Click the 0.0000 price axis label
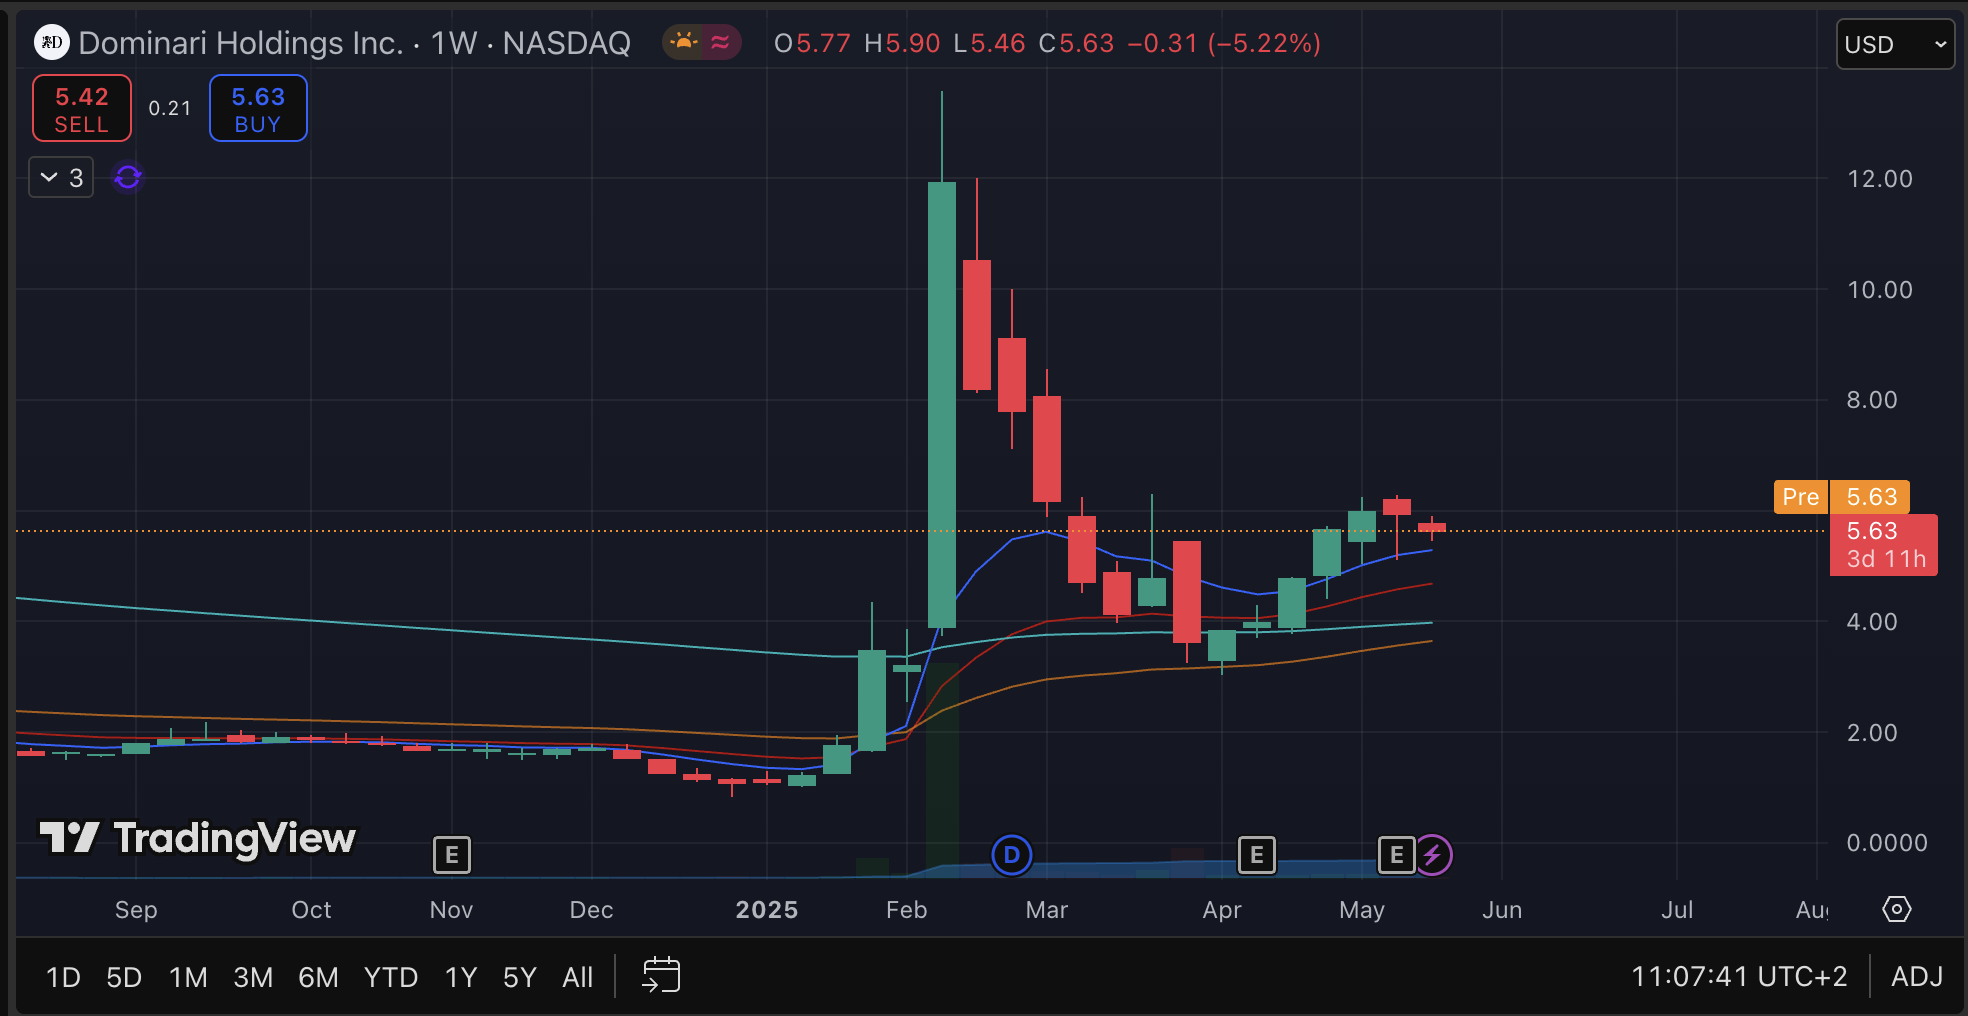Screen dimensions: 1968x1016 click(x=1887, y=843)
